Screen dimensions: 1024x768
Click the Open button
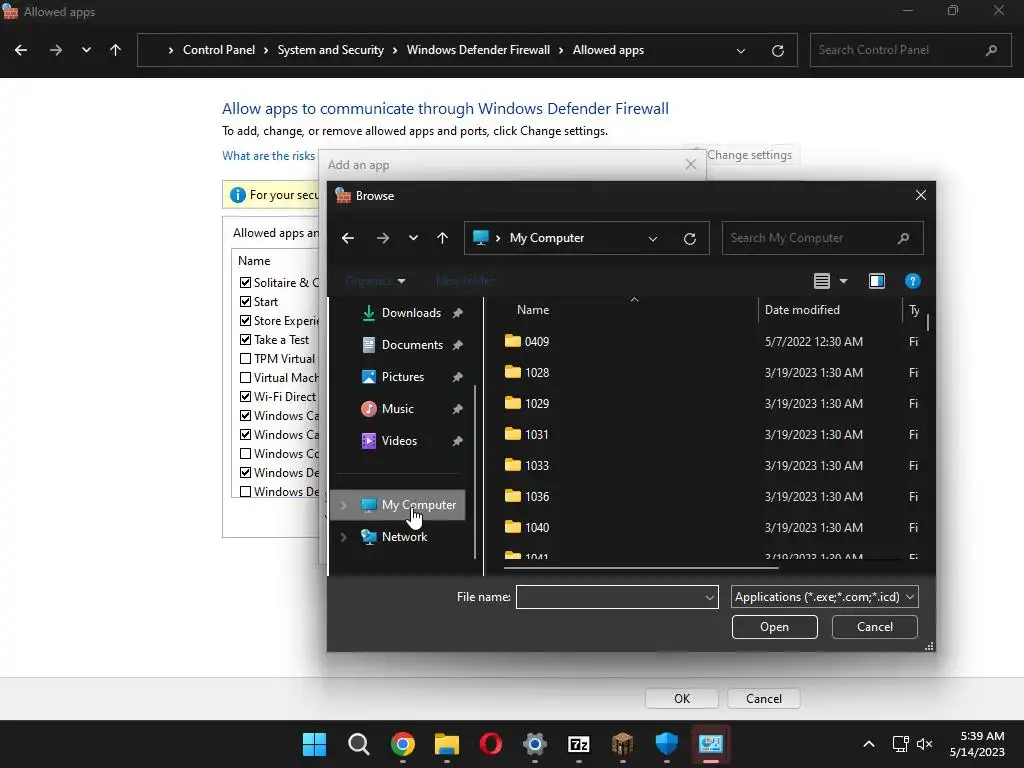775,627
